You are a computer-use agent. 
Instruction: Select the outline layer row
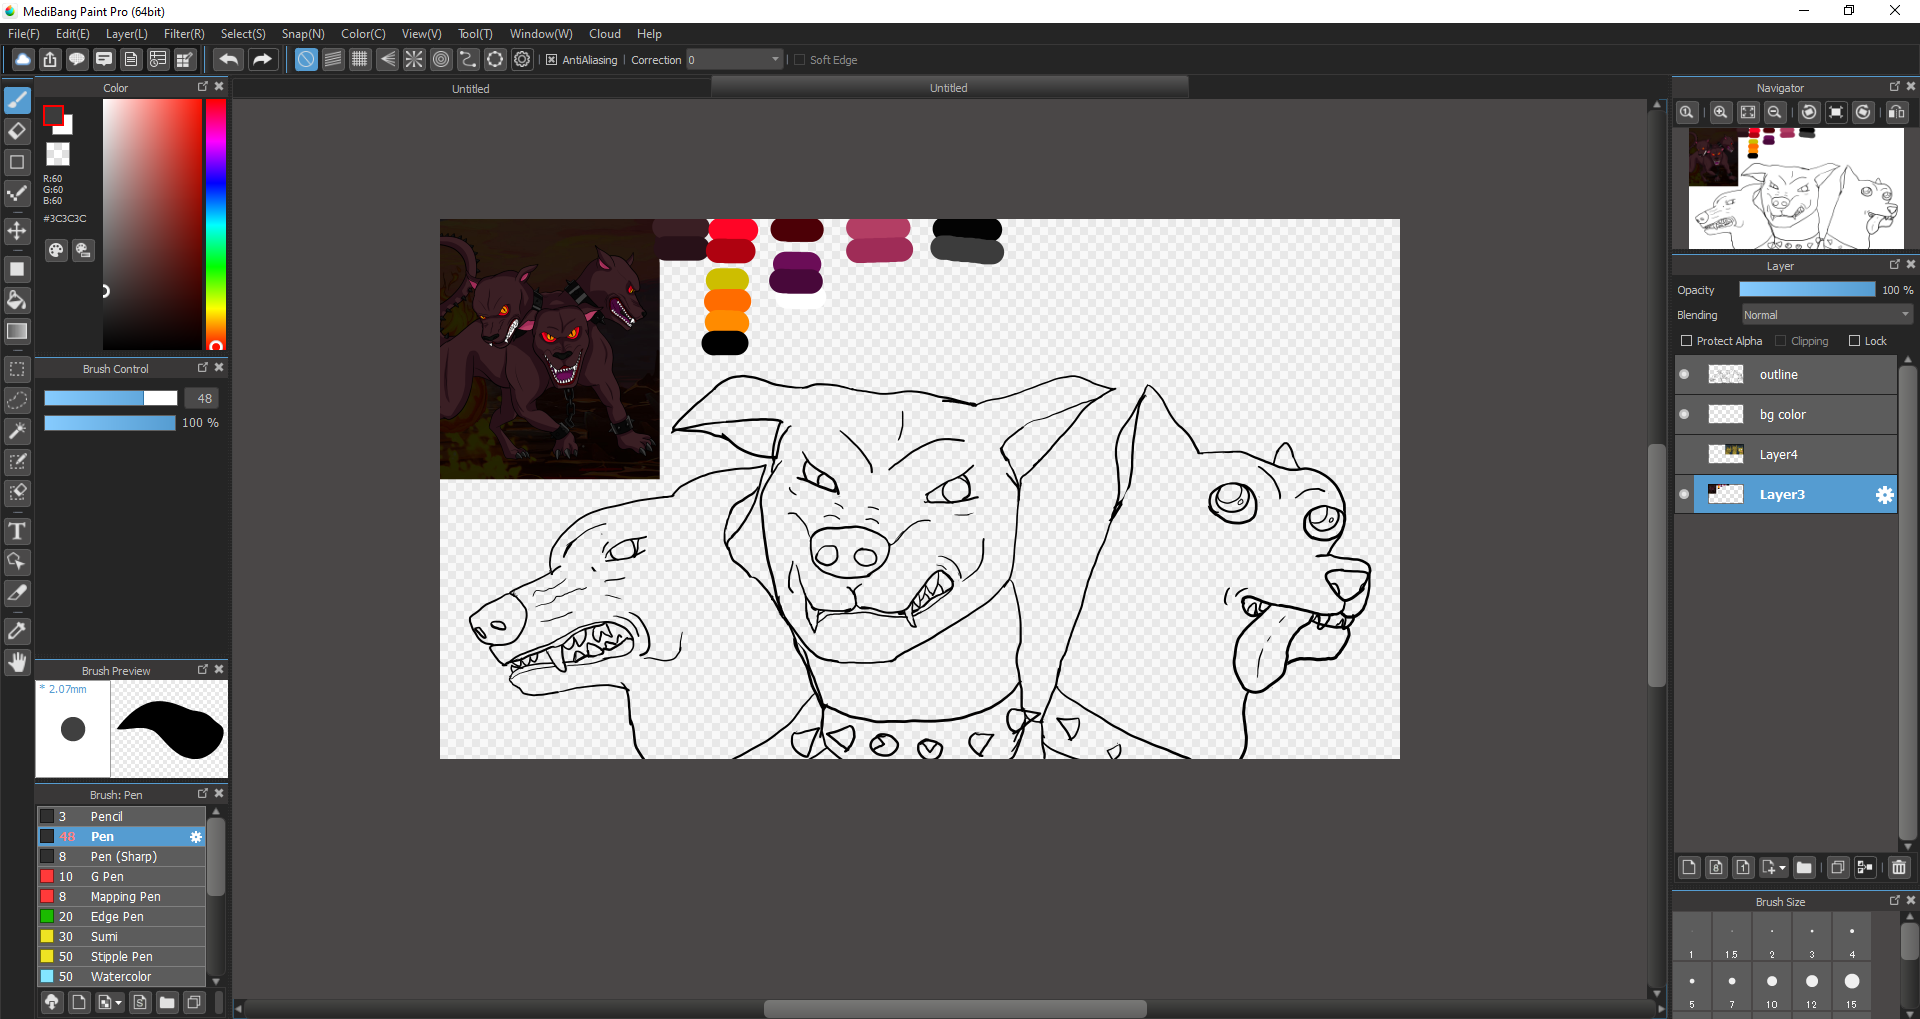[x=1786, y=375]
